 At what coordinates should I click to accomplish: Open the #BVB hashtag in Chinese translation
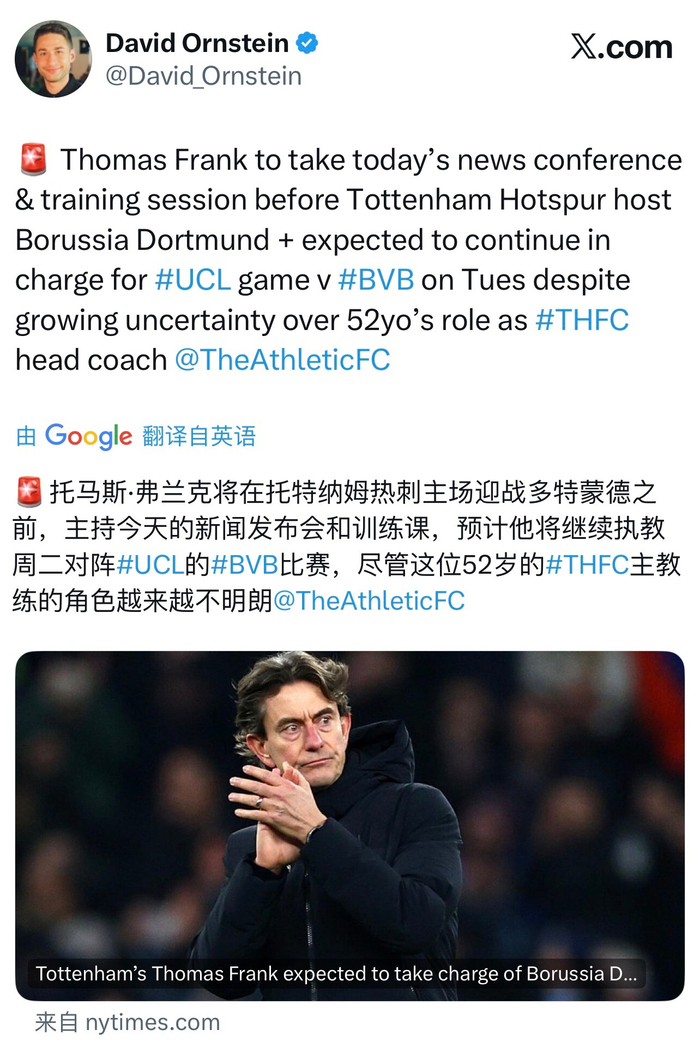(244, 565)
